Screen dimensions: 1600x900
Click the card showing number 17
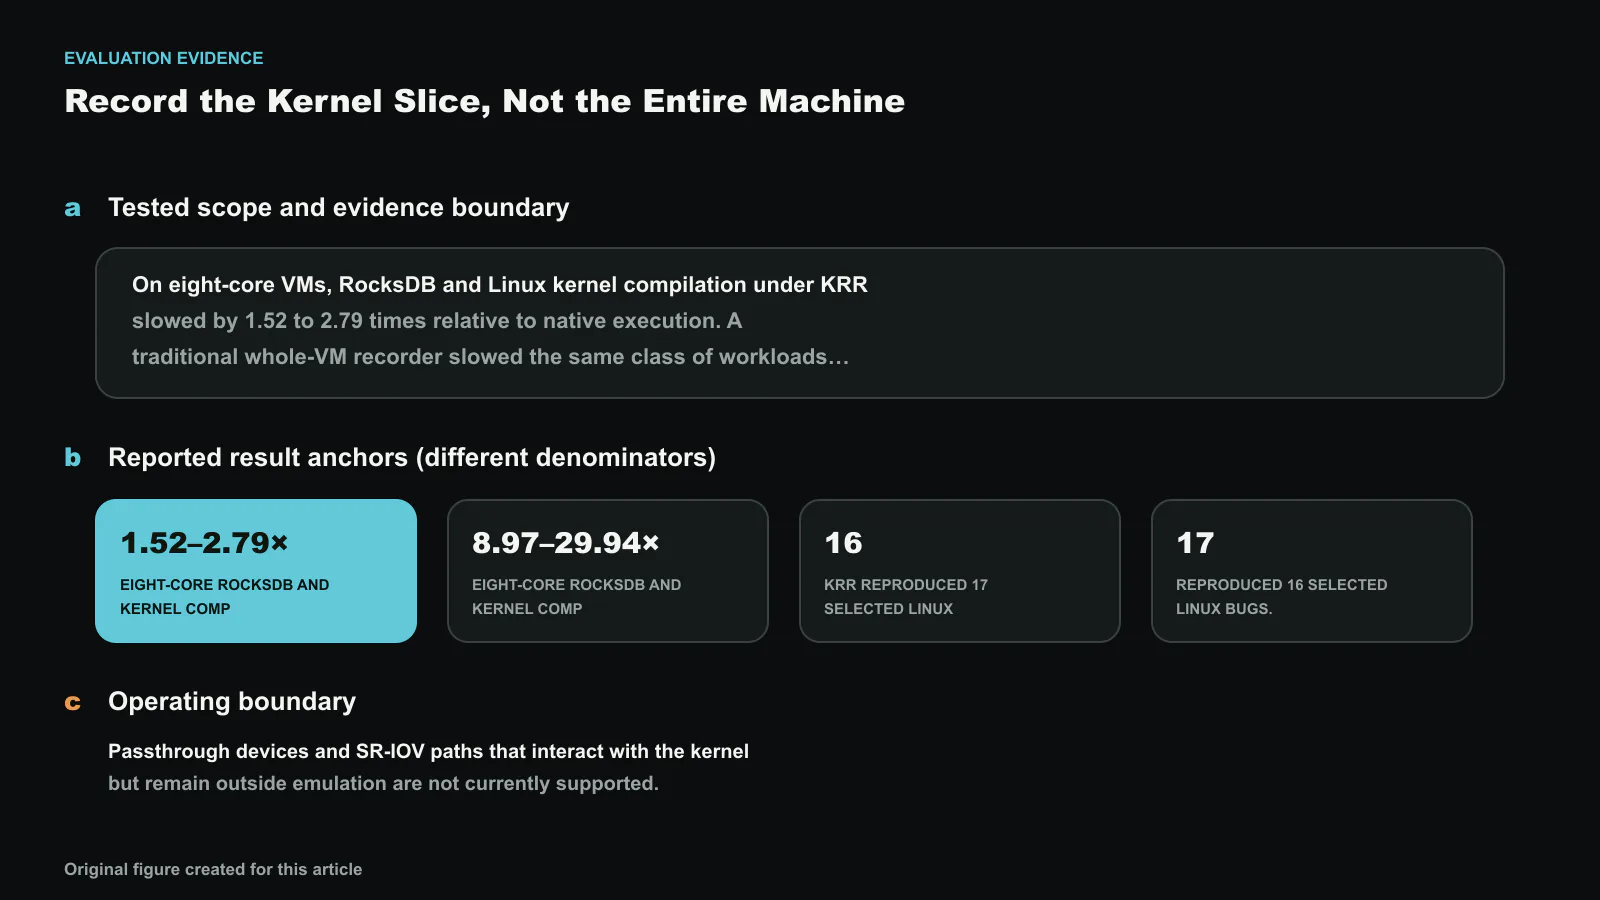tap(1312, 571)
